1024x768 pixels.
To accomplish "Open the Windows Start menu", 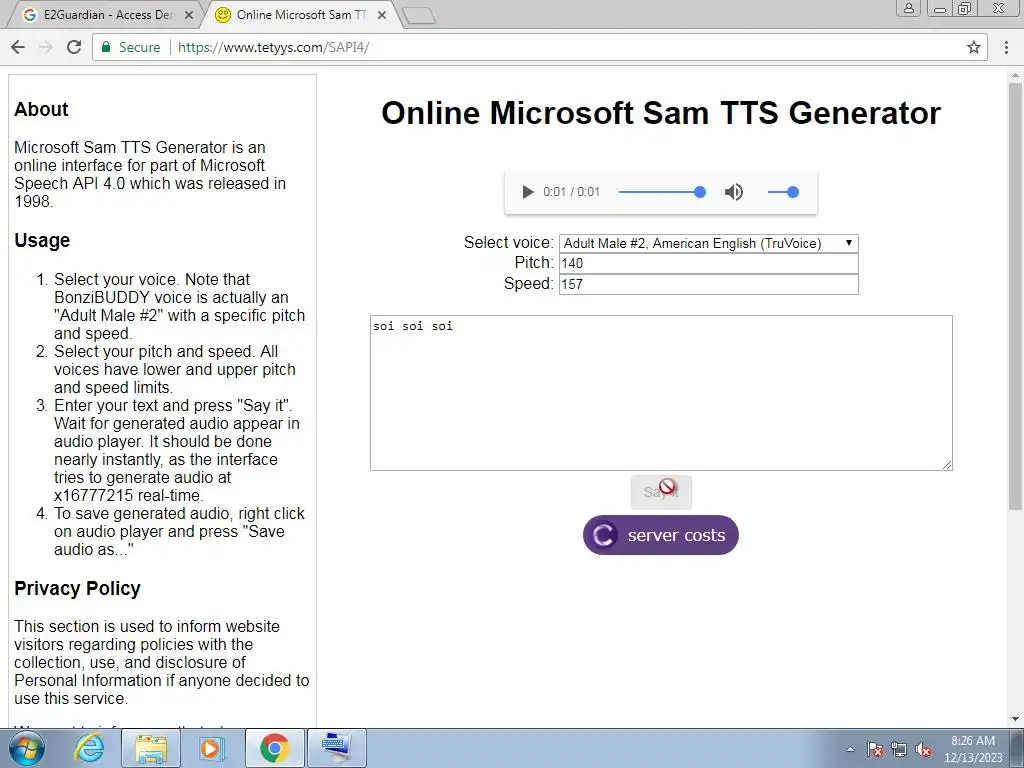I will tap(26, 748).
